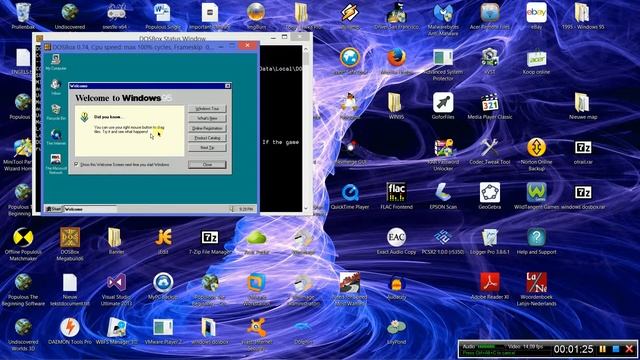Open Online Registration in Welcome dialog

tap(207, 128)
